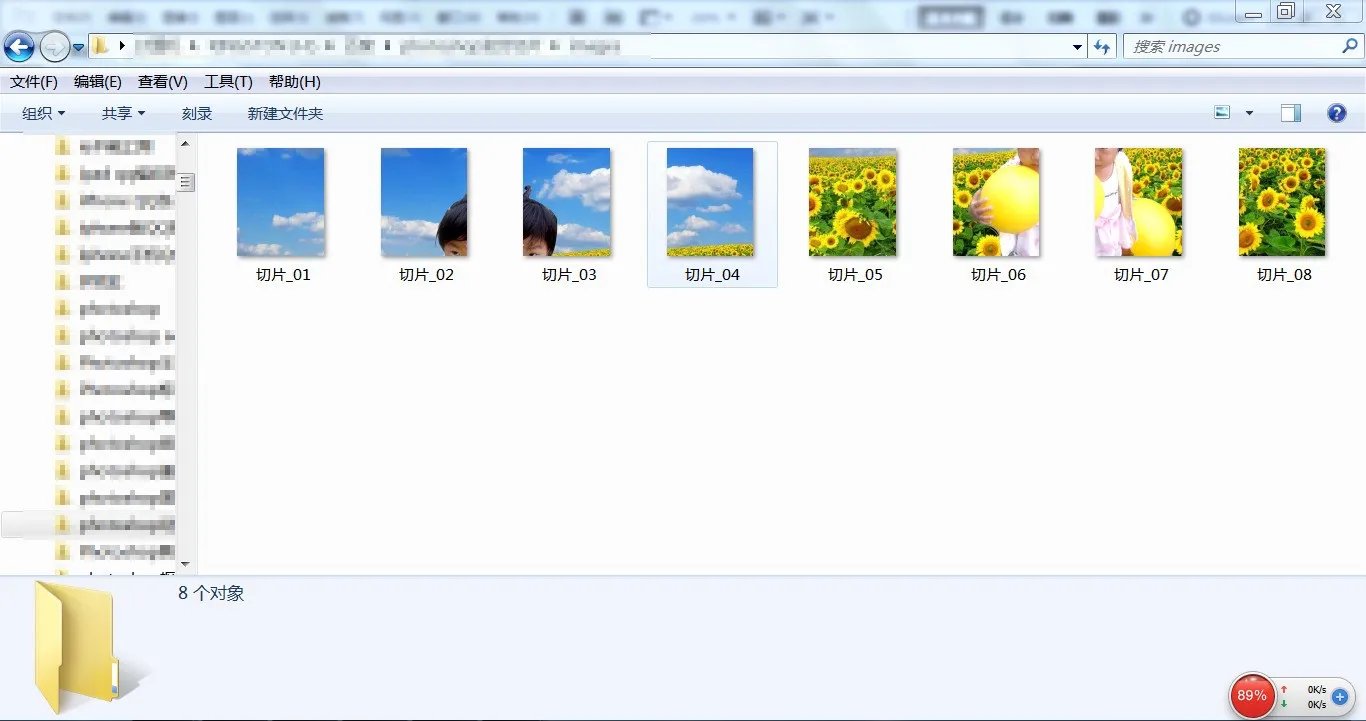1366x721 pixels.
Task: Click the refresh button beside address bar
Action: [x=1102, y=47]
